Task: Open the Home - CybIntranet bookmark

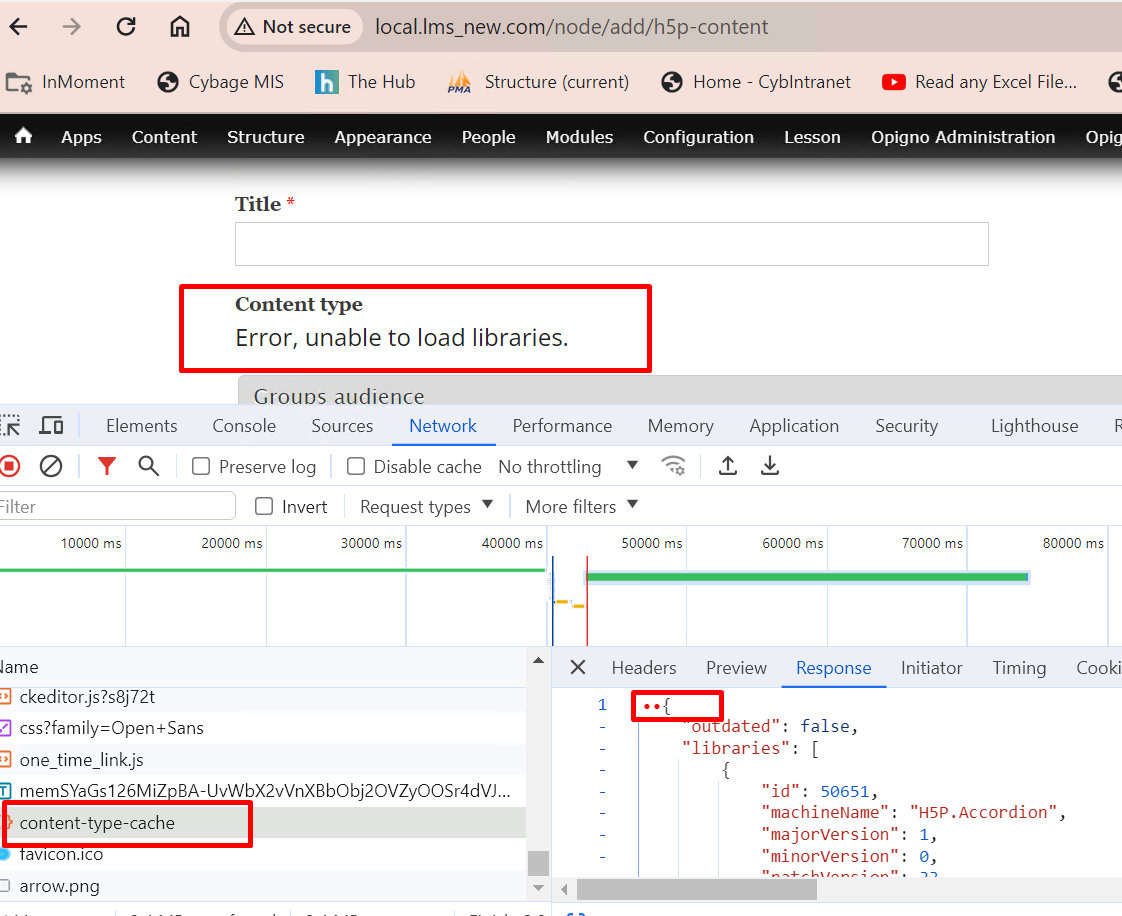Action: tap(756, 82)
